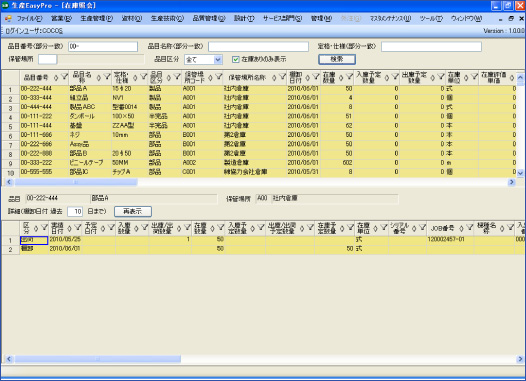The image size is (526, 381).
Task: Select the cell 00-333-444
Action: pyautogui.click(x=44, y=98)
